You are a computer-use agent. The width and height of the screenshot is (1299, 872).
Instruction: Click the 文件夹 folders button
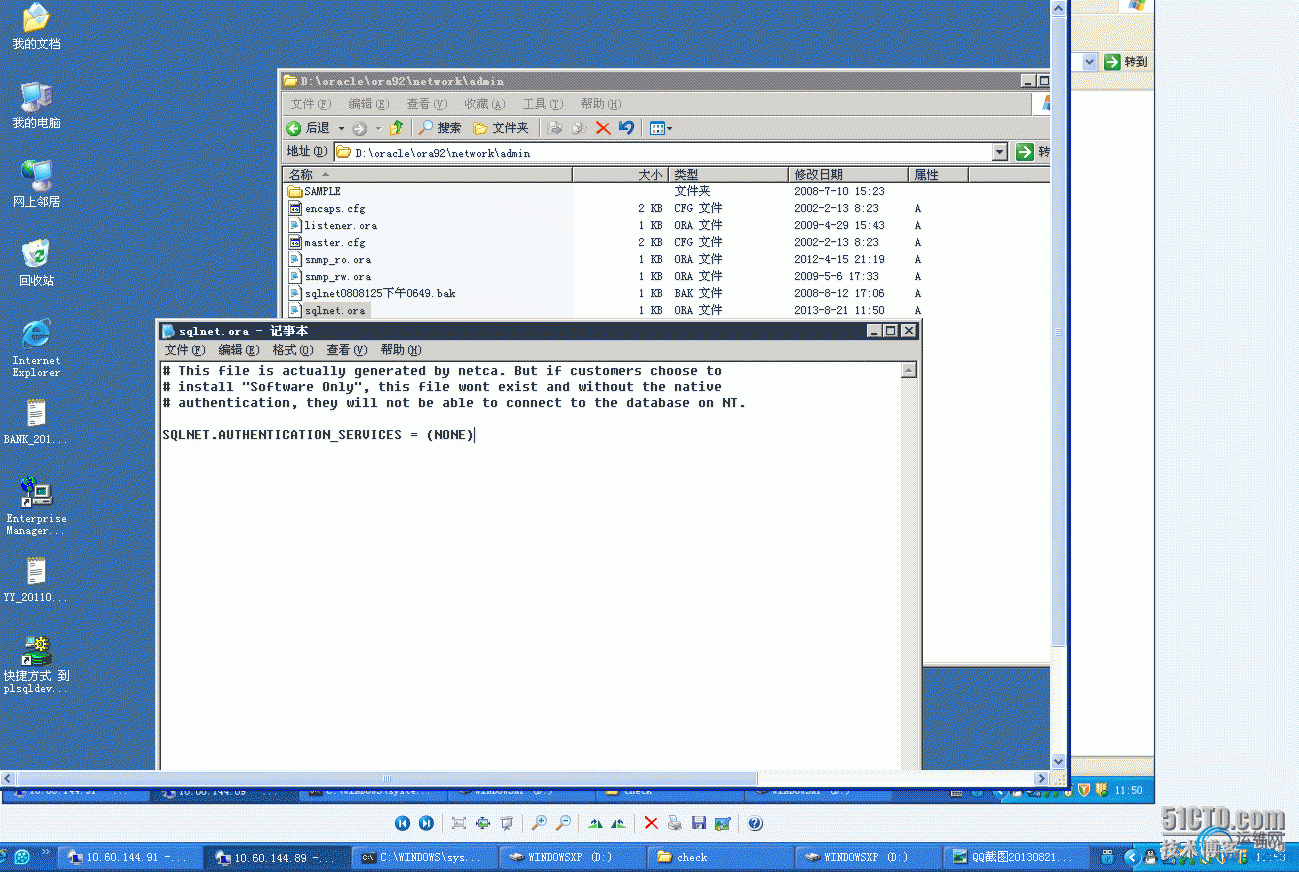pos(501,128)
